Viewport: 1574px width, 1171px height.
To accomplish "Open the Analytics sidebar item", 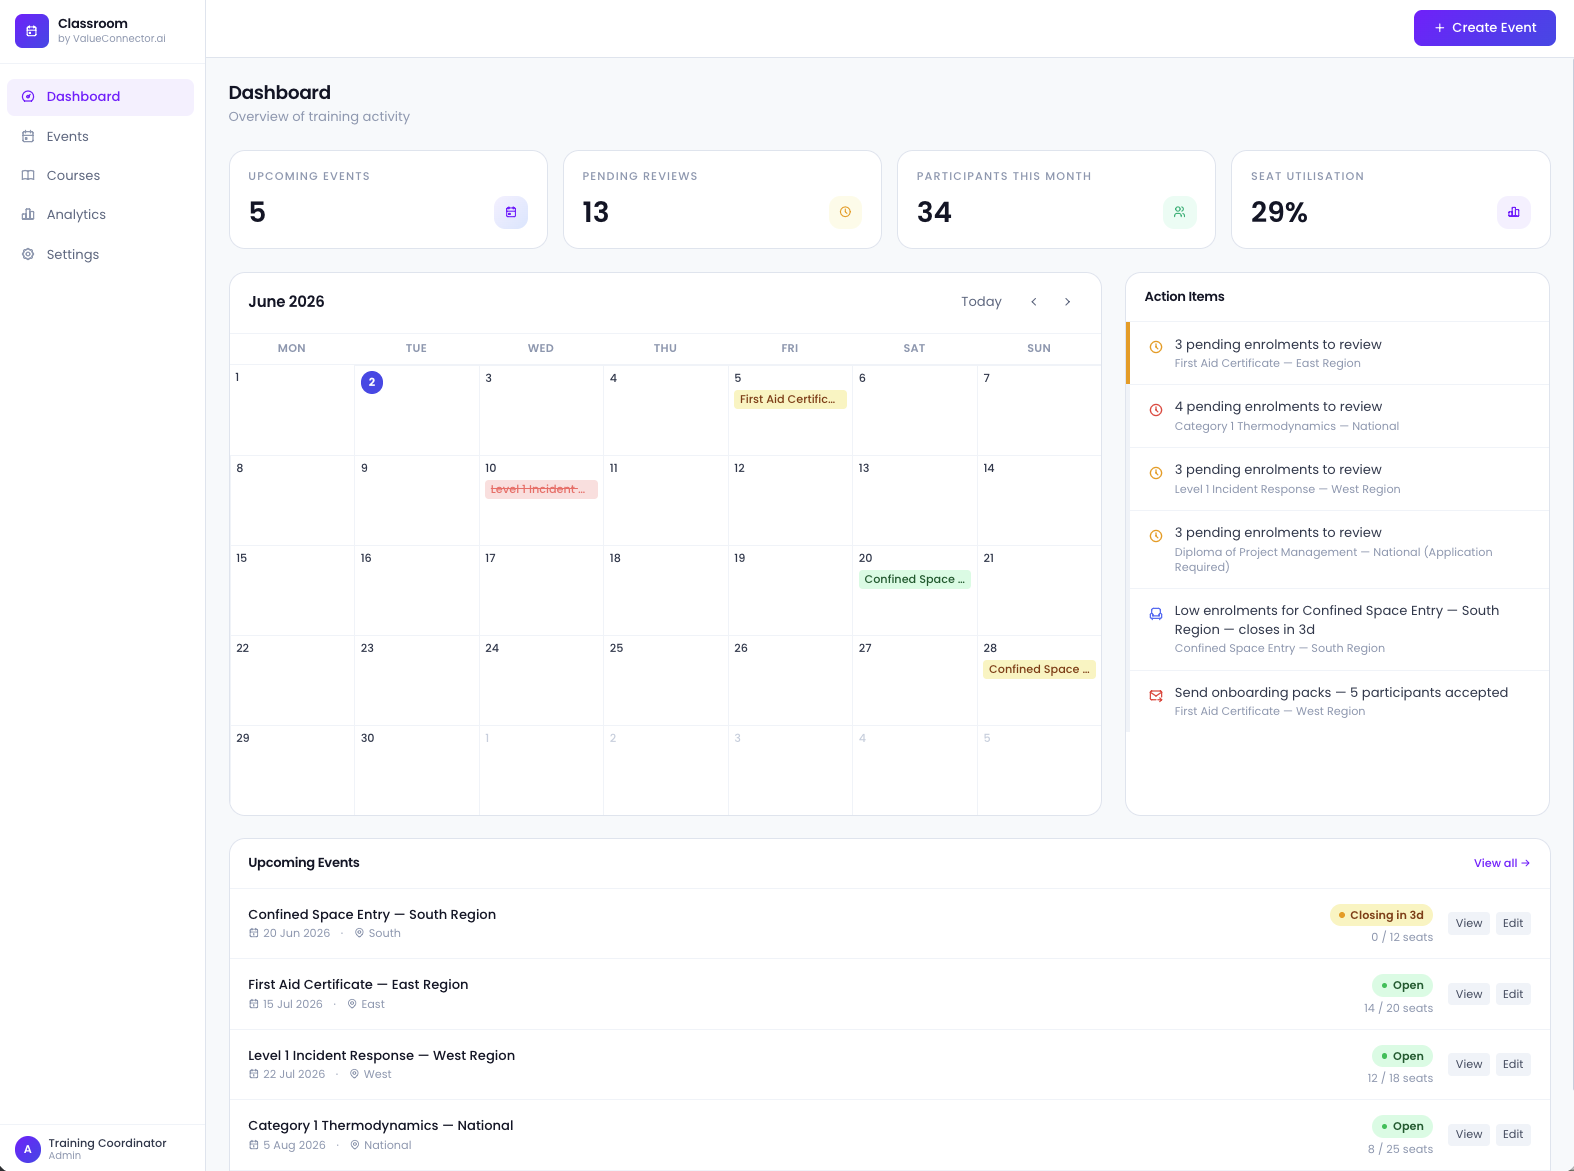I will pos(100,214).
